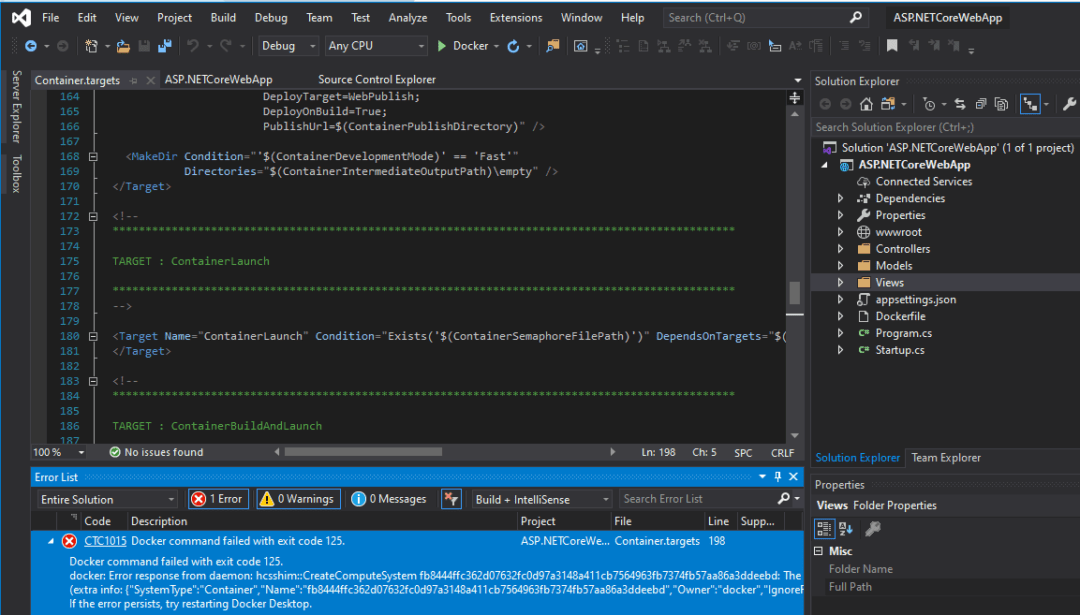
Task: Expand the Controllers folder in Solution Explorer
Action: 840,249
